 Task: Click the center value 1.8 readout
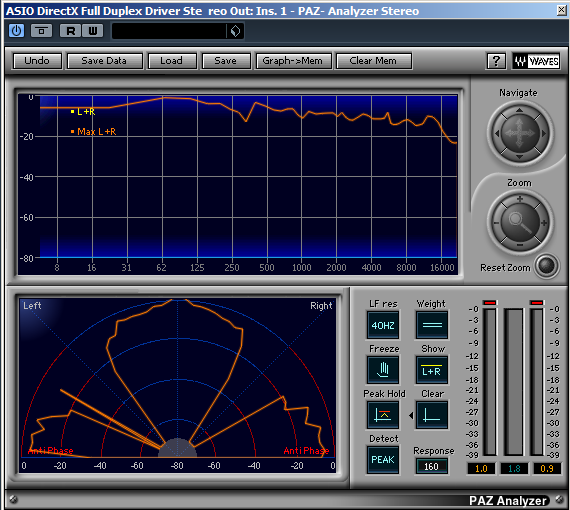coord(514,469)
